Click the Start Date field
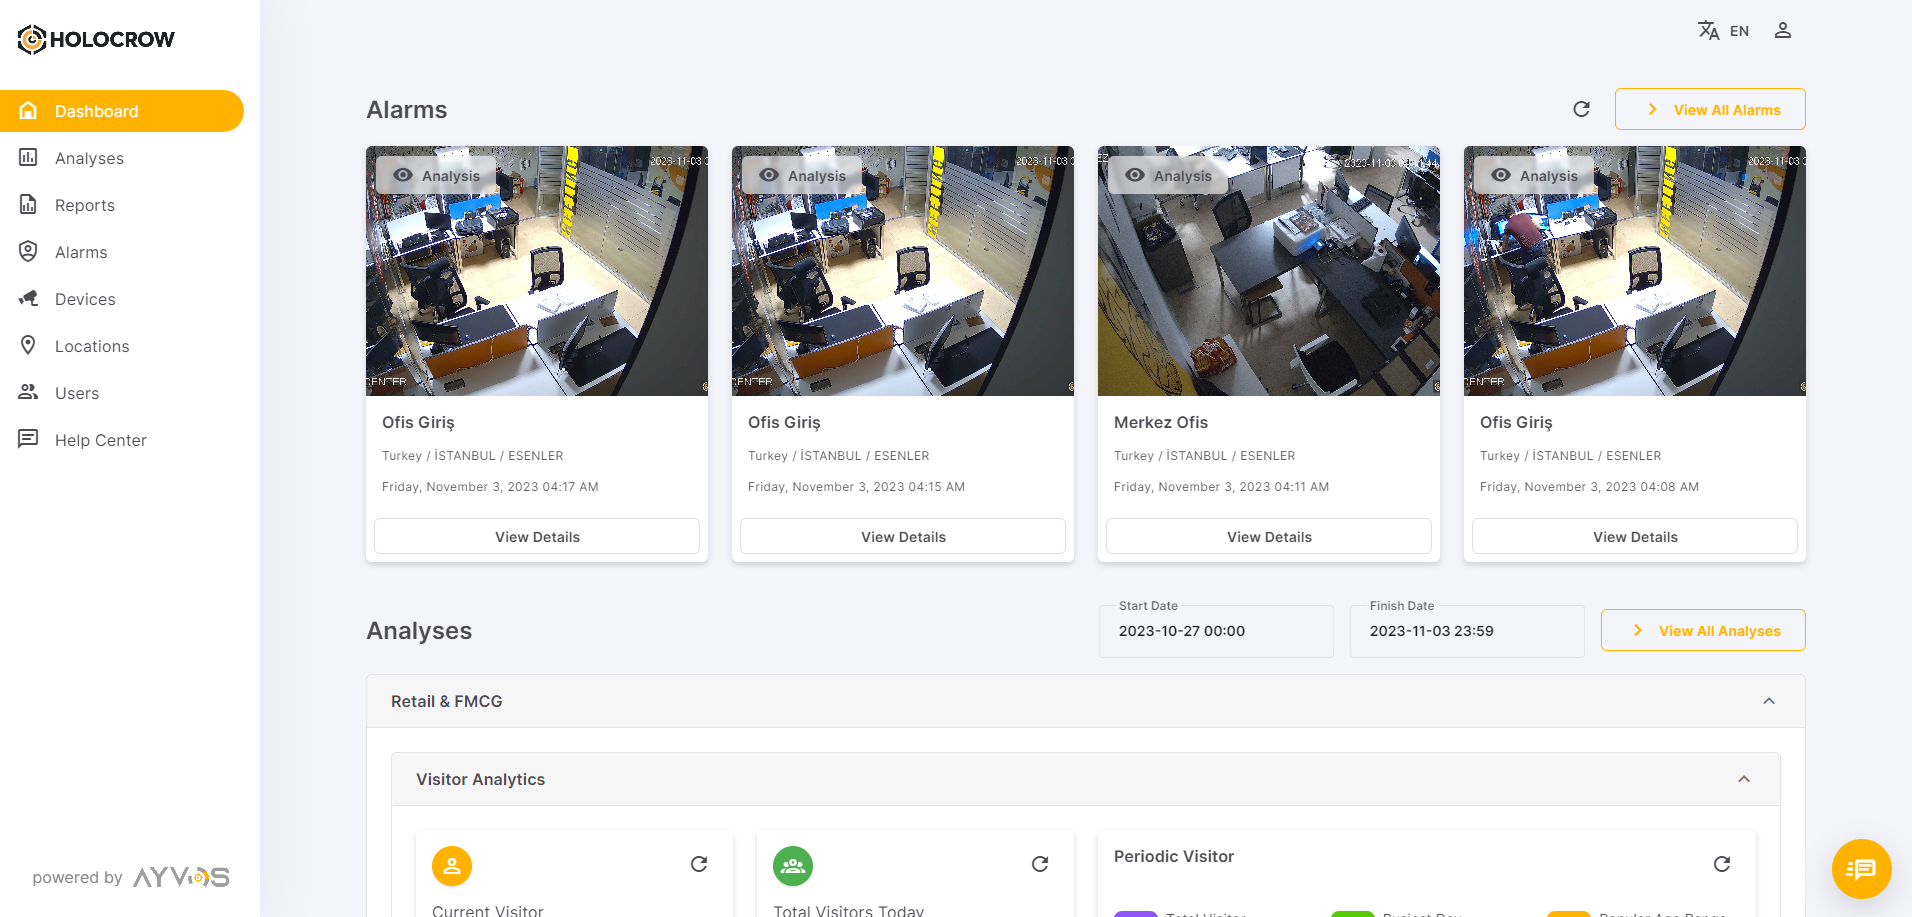Image resolution: width=1912 pixels, height=917 pixels. (x=1216, y=631)
